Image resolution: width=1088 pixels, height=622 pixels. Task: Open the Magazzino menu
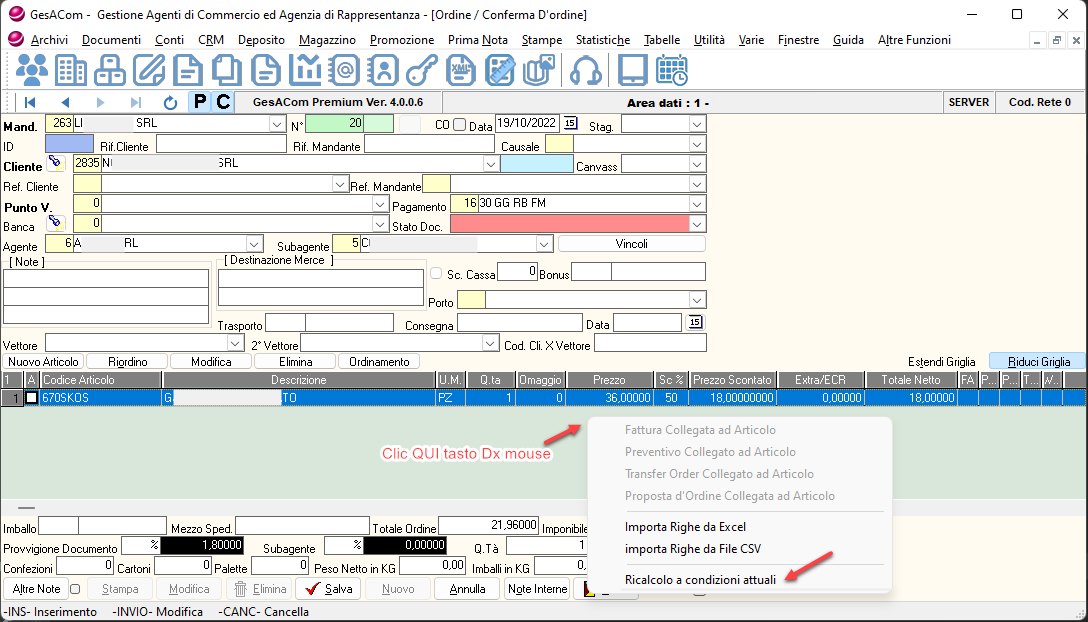click(328, 40)
